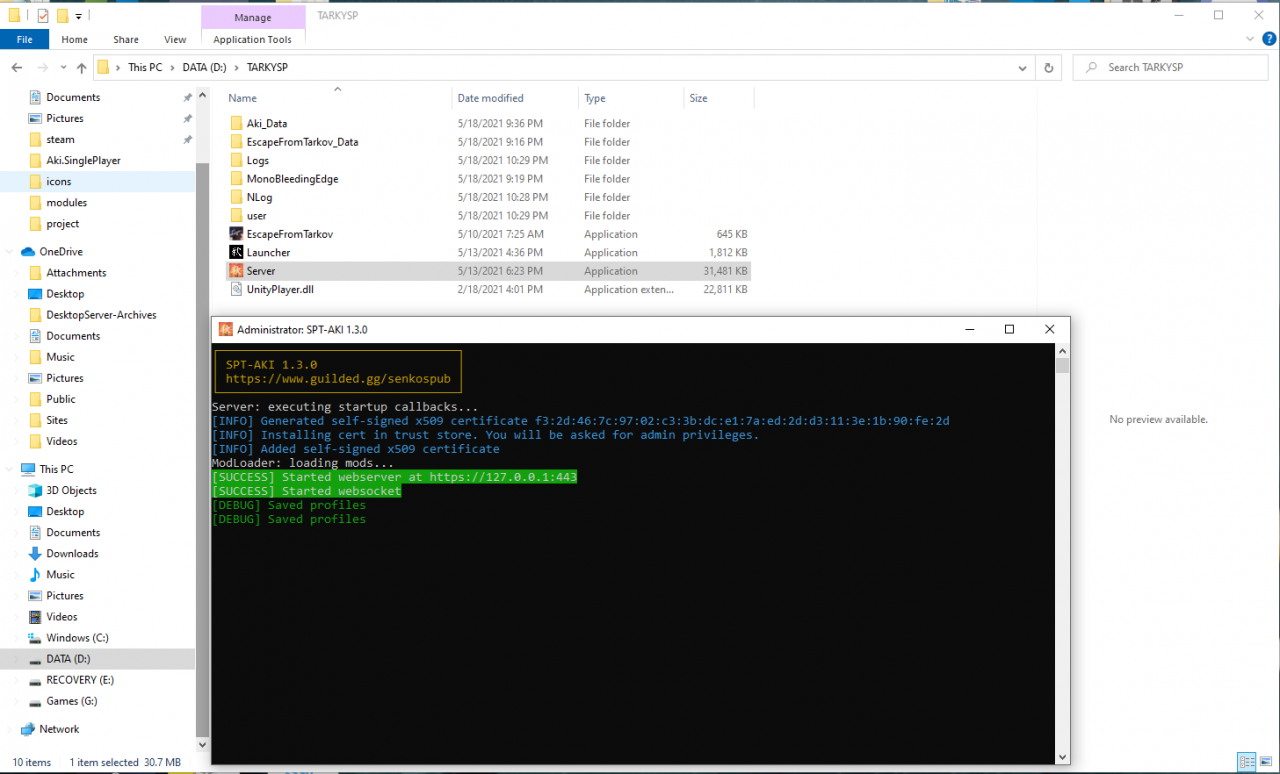
Task: Collapse the OneDrive tree node
Action: pyautogui.click(x=10, y=252)
